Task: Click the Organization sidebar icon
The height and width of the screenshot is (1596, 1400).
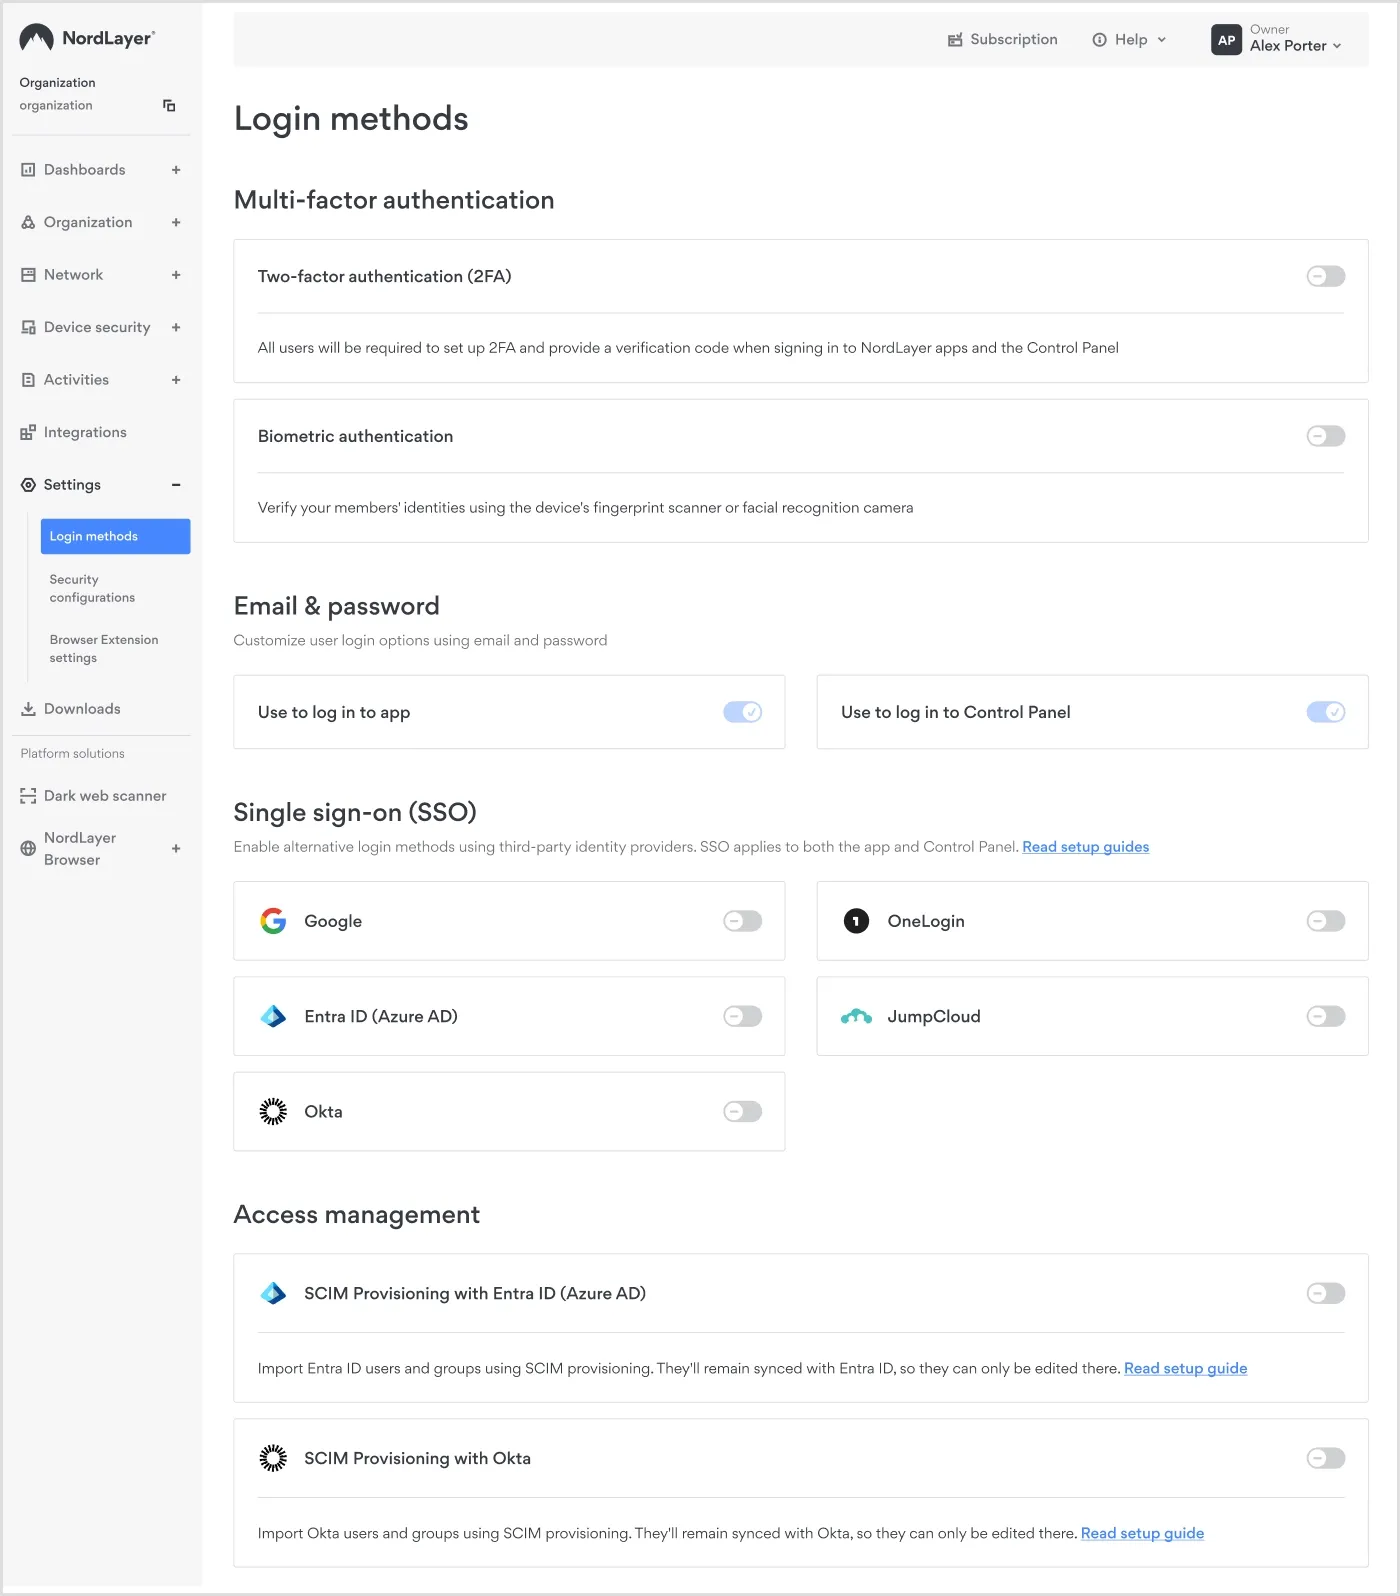Action: tap(28, 222)
